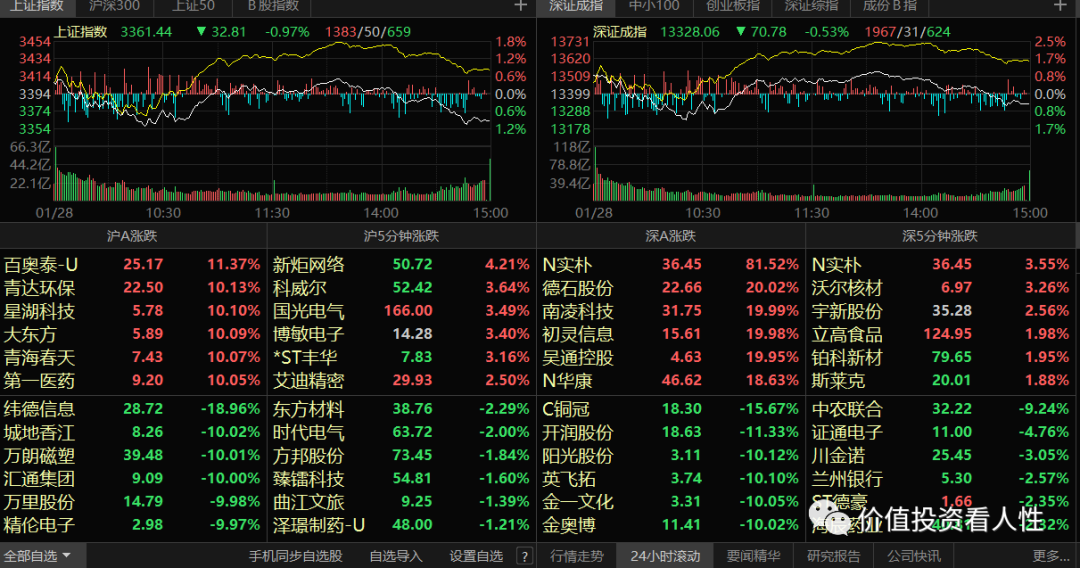Select the 德石股份 stock row

[671, 288]
